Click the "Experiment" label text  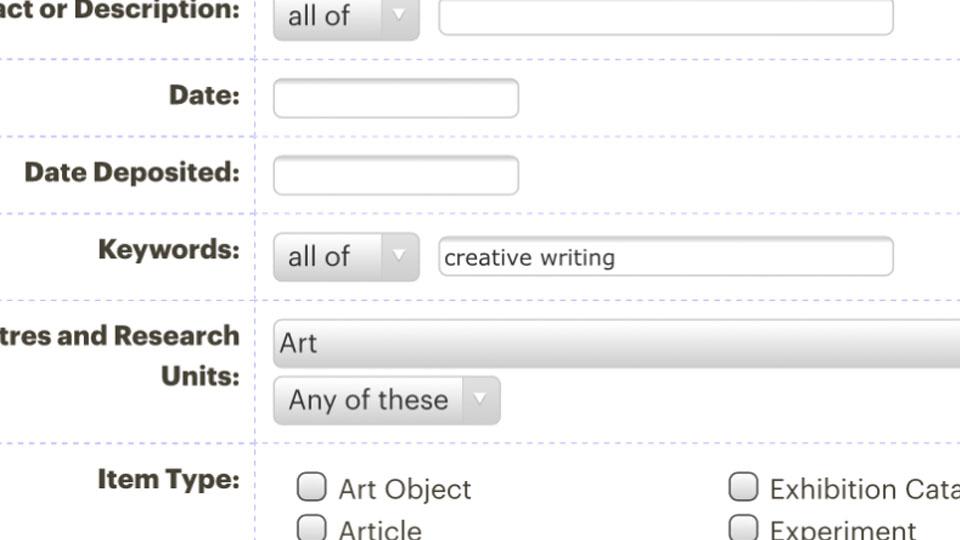point(842,529)
